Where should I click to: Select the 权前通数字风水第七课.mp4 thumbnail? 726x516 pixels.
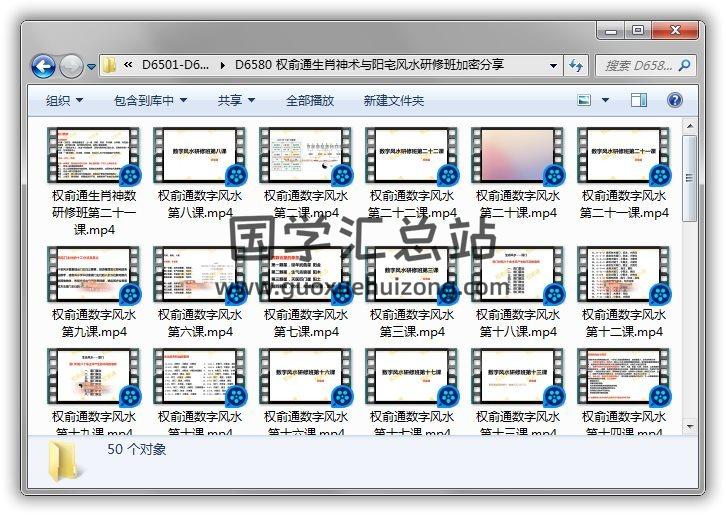click(x=306, y=275)
